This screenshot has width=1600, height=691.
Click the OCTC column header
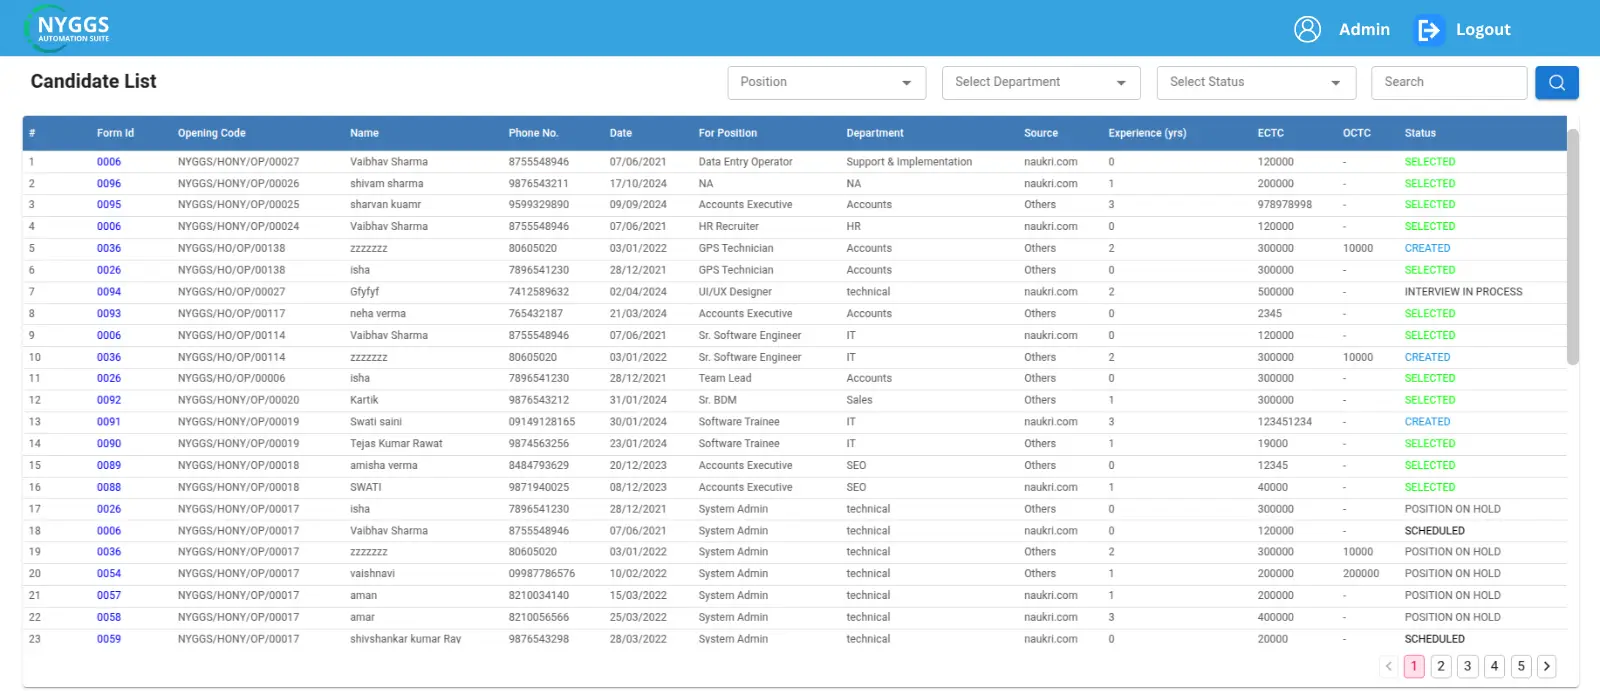[1357, 133]
